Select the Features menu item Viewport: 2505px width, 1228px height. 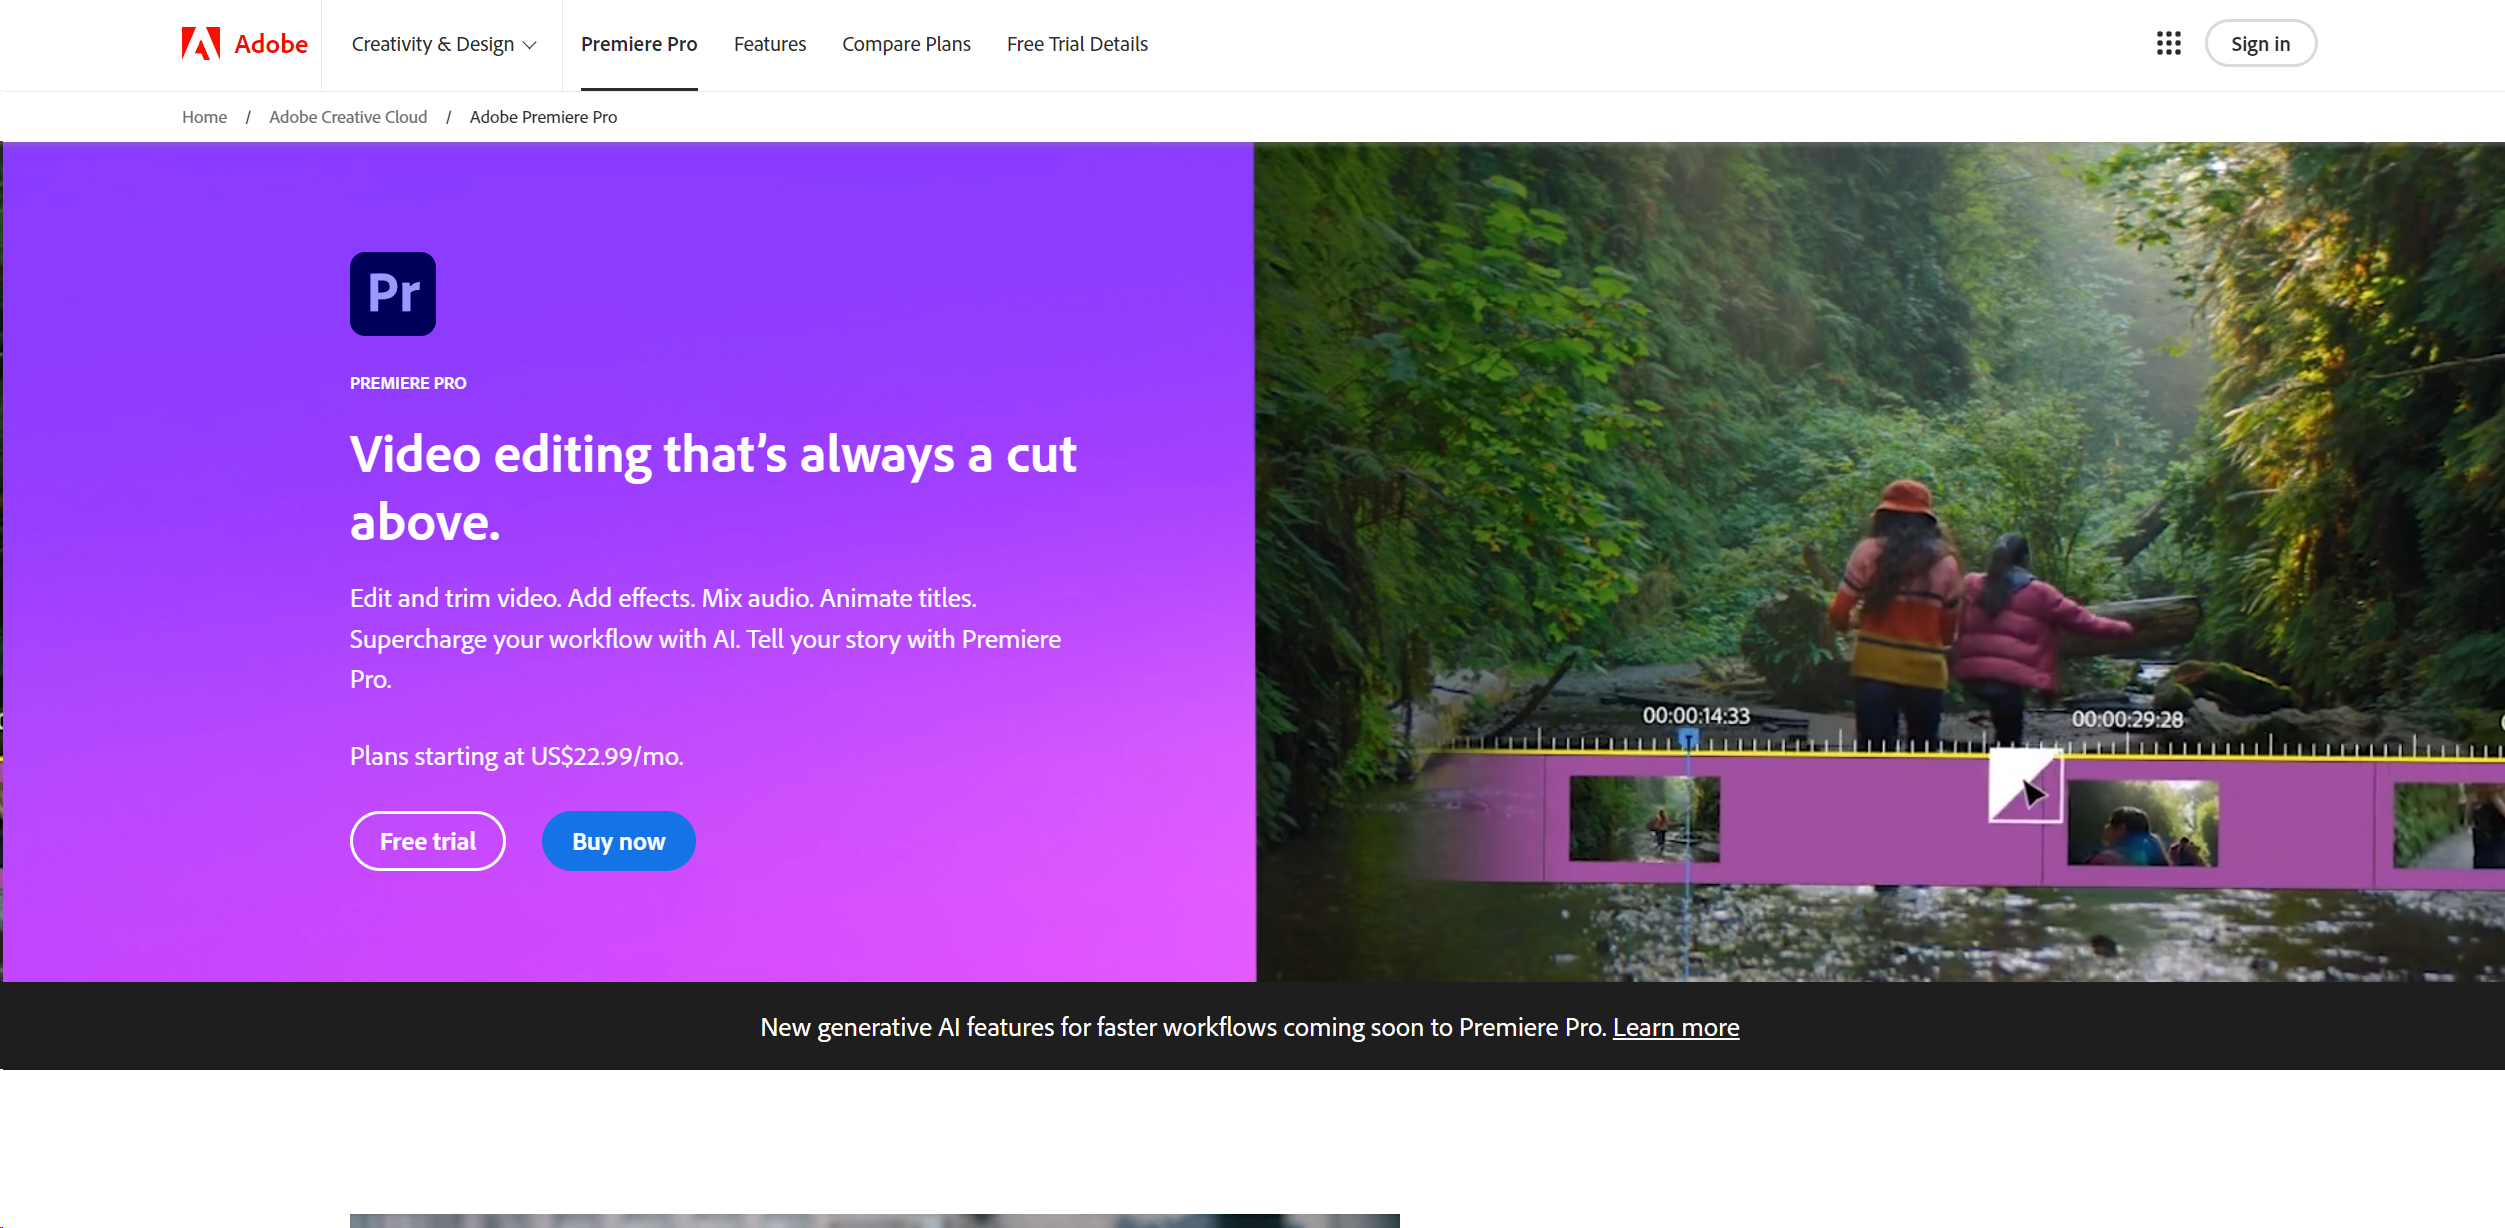[x=770, y=43]
